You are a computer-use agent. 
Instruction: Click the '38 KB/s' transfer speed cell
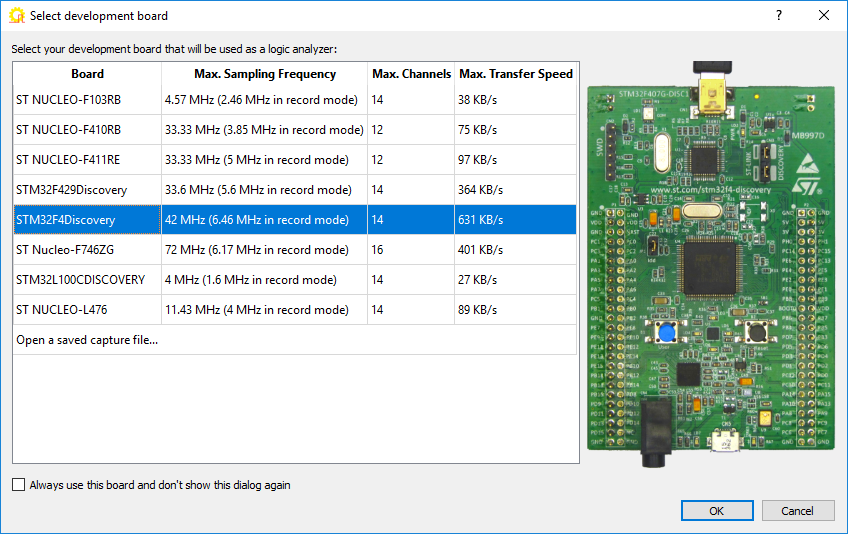[516, 100]
